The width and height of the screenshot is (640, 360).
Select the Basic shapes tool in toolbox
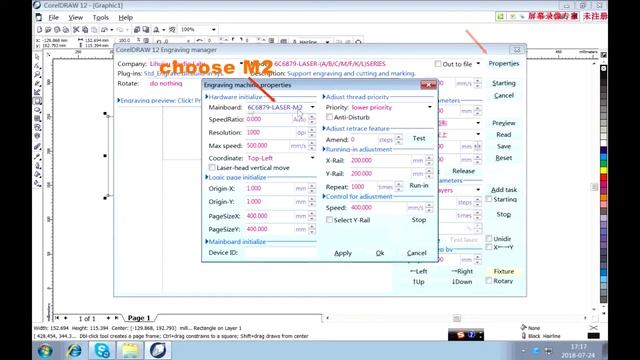[x=38, y=127]
